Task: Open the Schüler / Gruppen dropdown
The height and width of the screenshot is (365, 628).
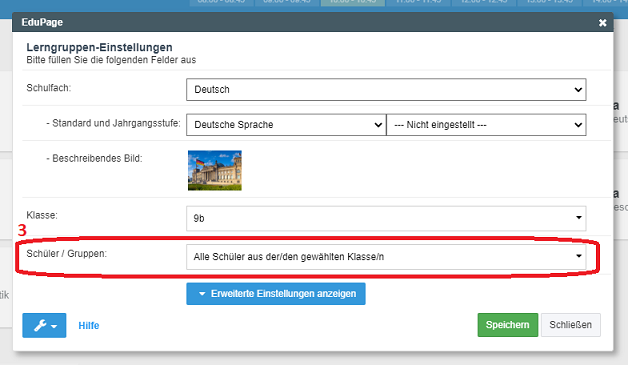Action: pos(386,257)
